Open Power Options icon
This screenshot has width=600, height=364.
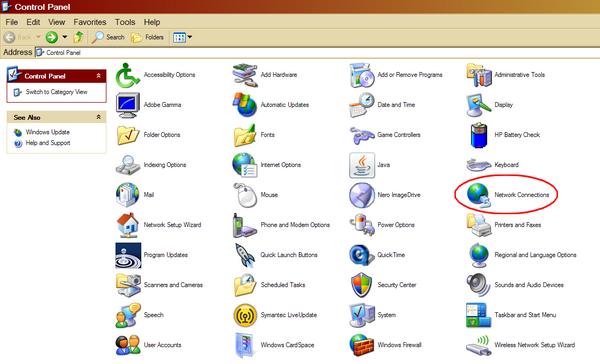tap(362, 225)
